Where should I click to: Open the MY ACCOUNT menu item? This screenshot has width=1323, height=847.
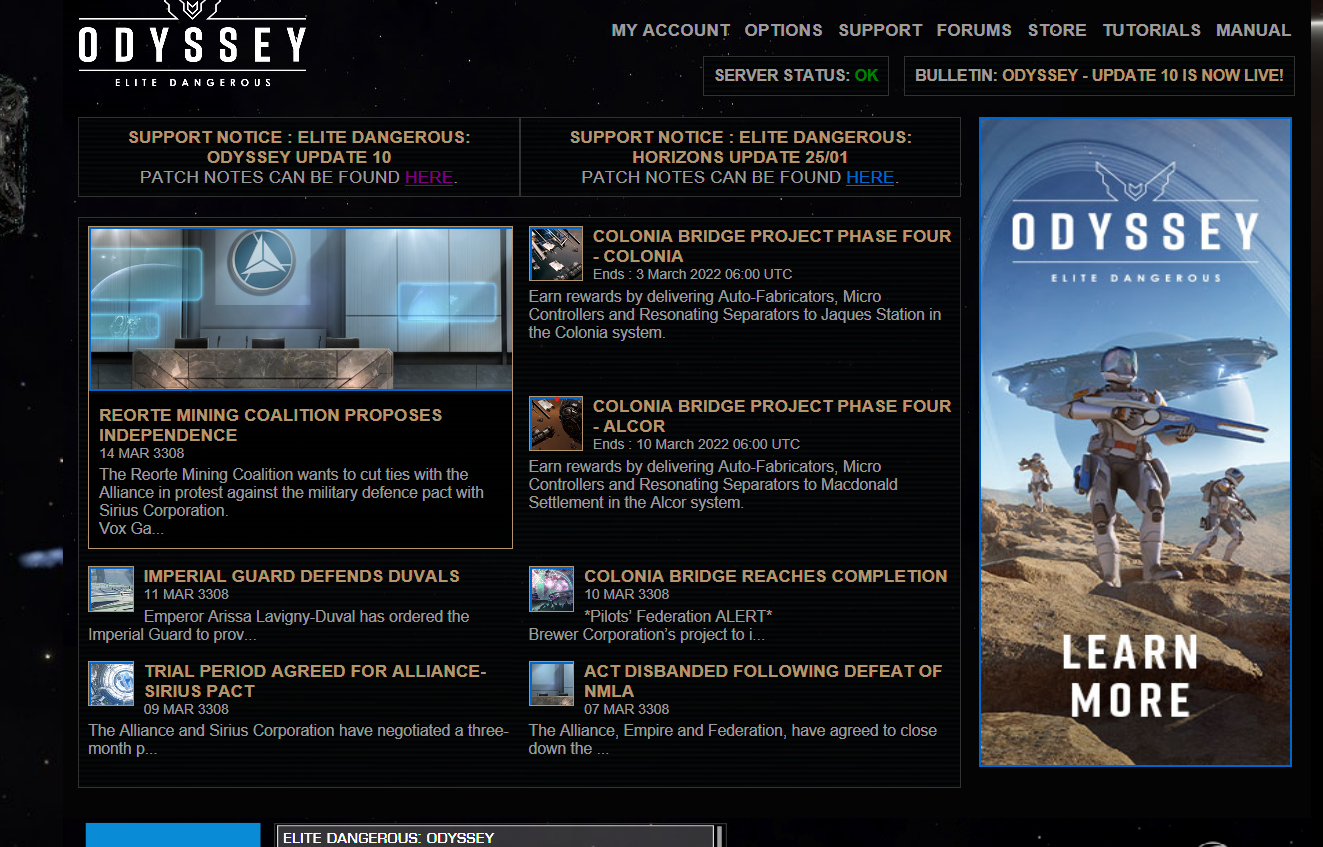coord(670,30)
